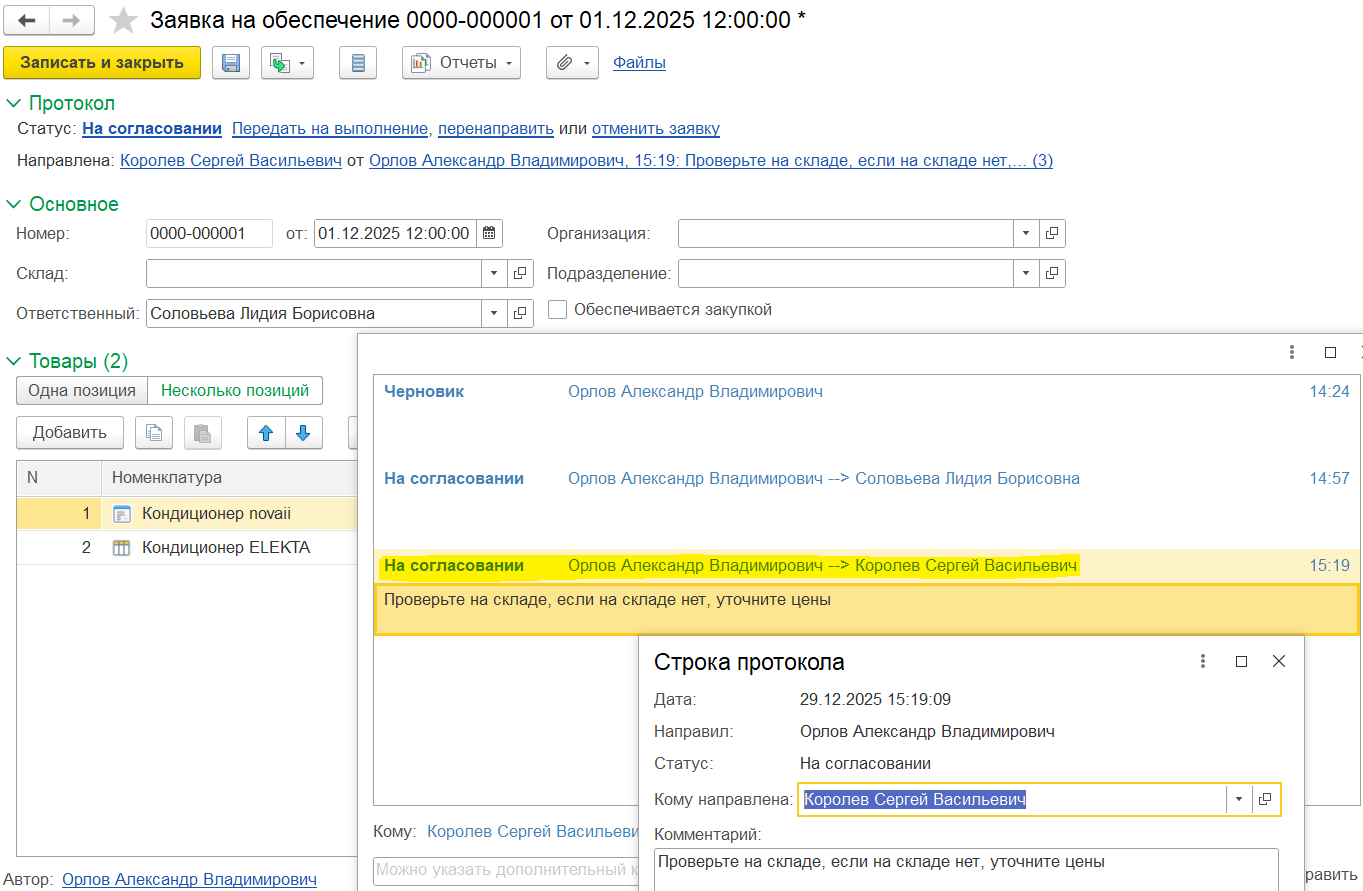
Task: Expand the Склад dropdown list
Action: pyautogui.click(x=495, y=273)
